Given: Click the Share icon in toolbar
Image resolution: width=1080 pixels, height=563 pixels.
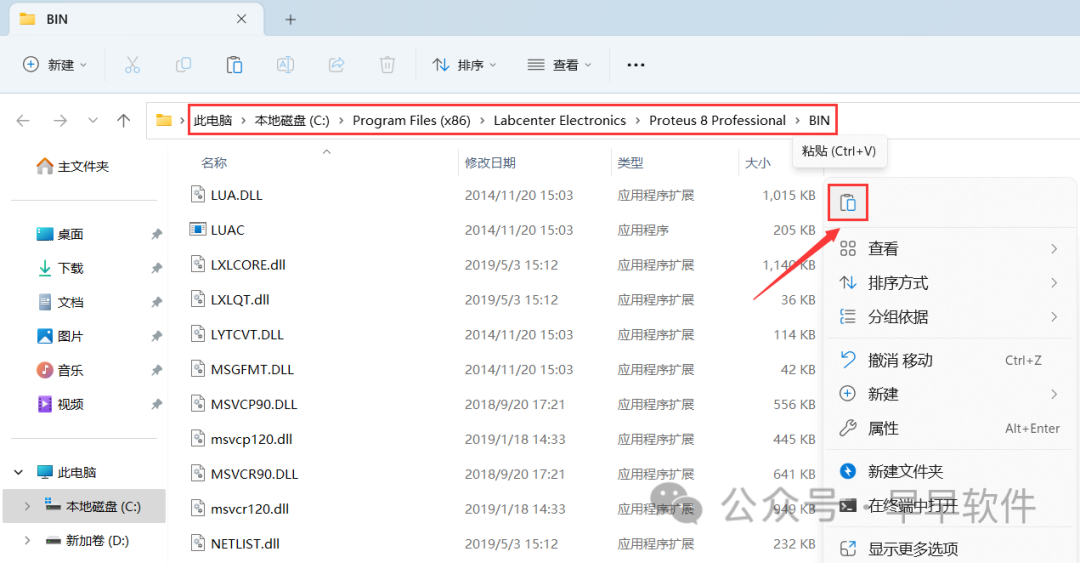Looking at the screenshot, I should [x=336, y=65].
